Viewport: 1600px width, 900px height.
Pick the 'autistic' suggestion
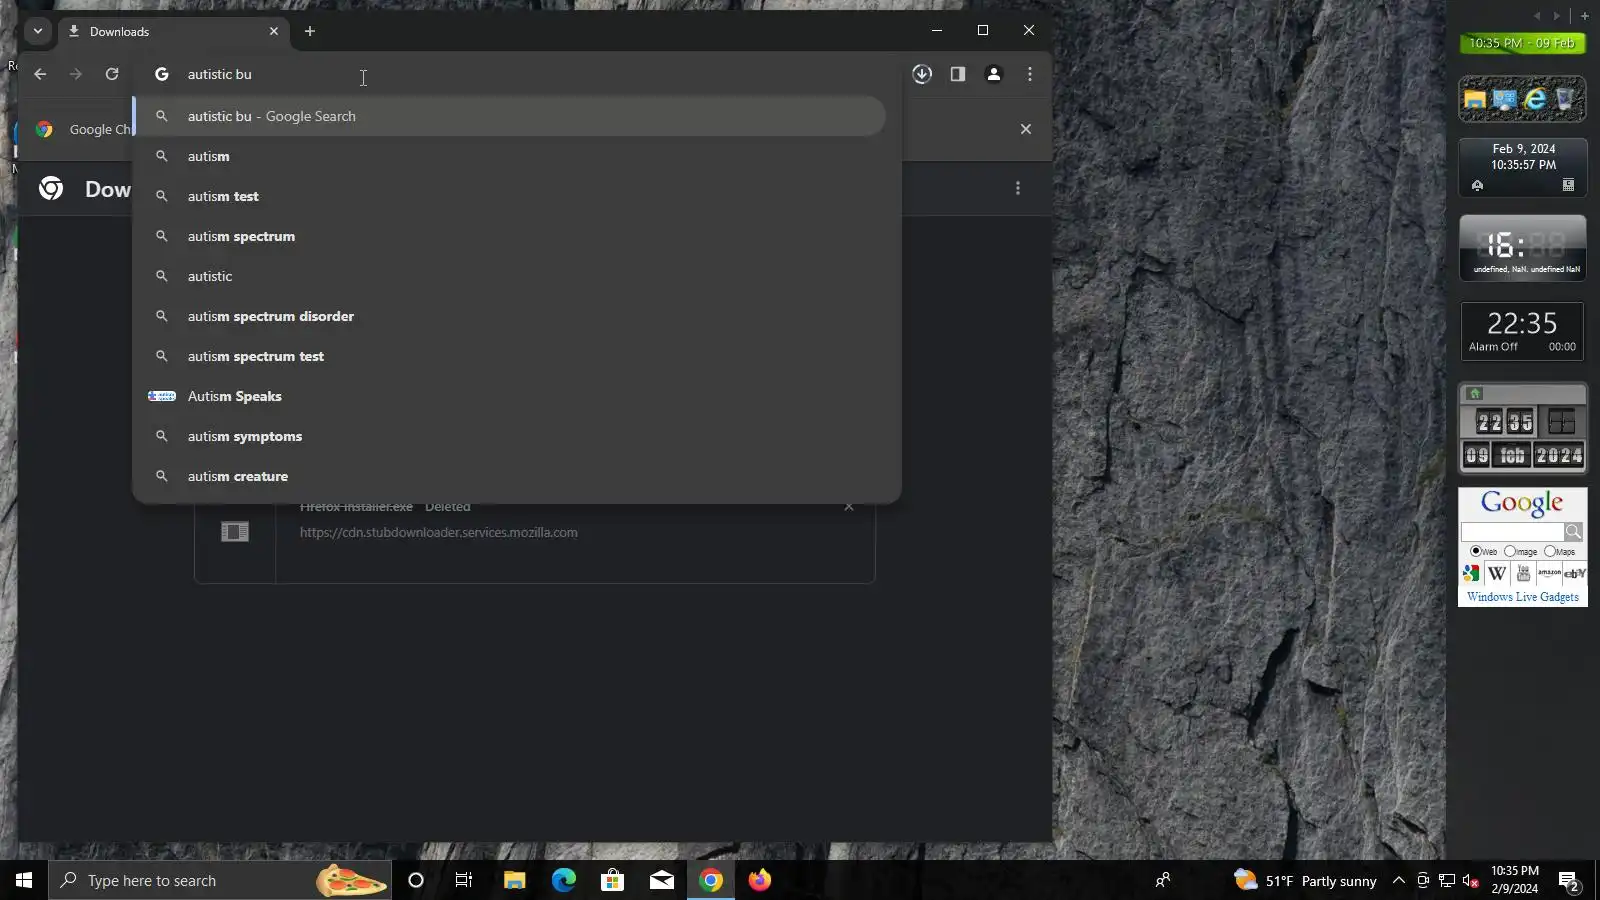(510, 276)
